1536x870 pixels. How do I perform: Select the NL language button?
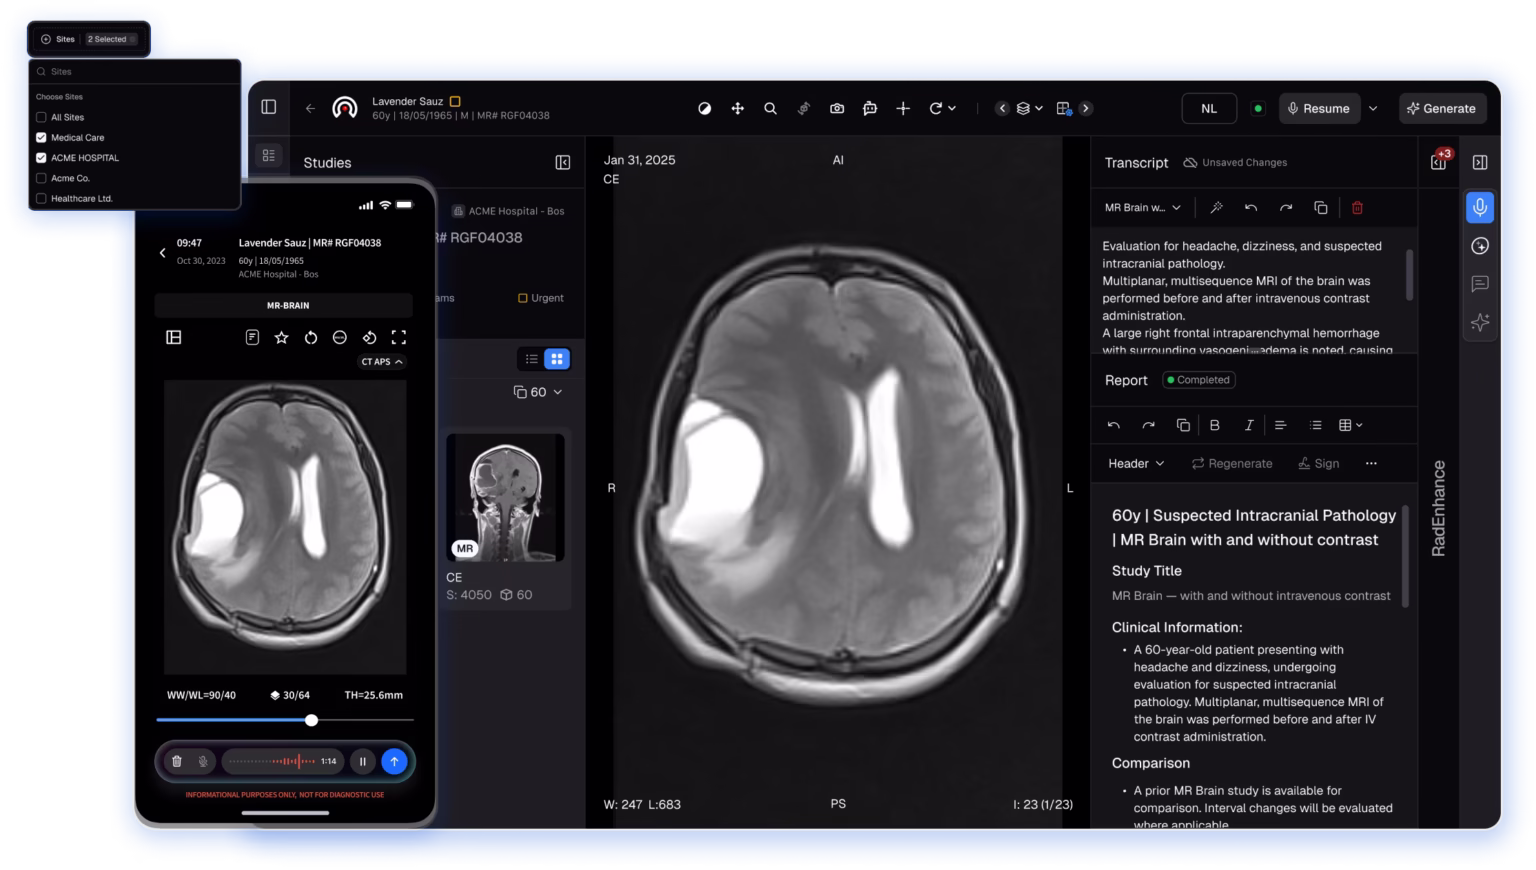click(x=1209, y=109)
